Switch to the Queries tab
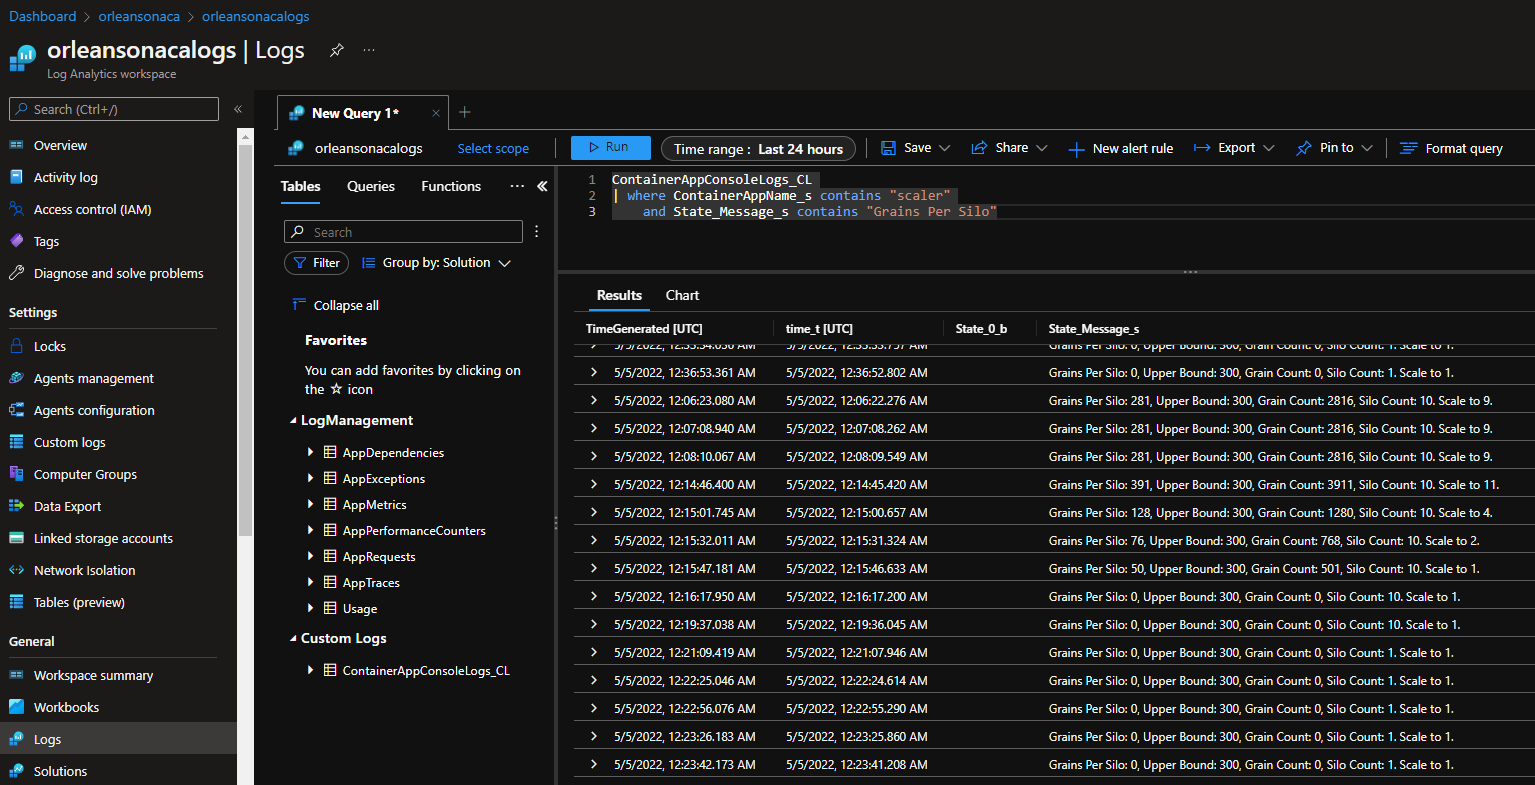The image size is (1535, 785). [371, 186]
